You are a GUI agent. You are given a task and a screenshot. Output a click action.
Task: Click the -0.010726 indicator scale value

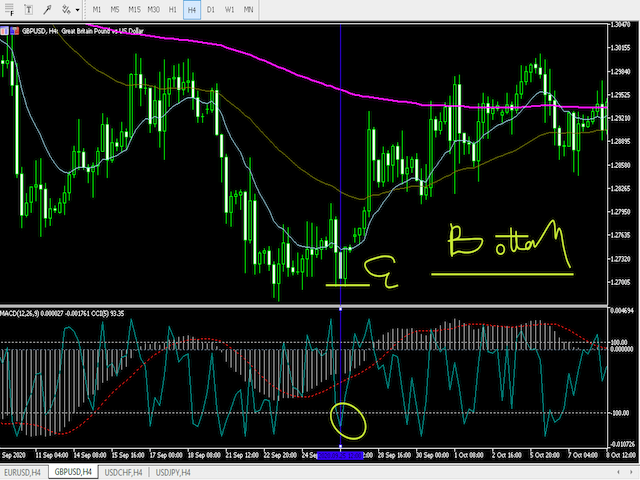click(x=622, y=444)
